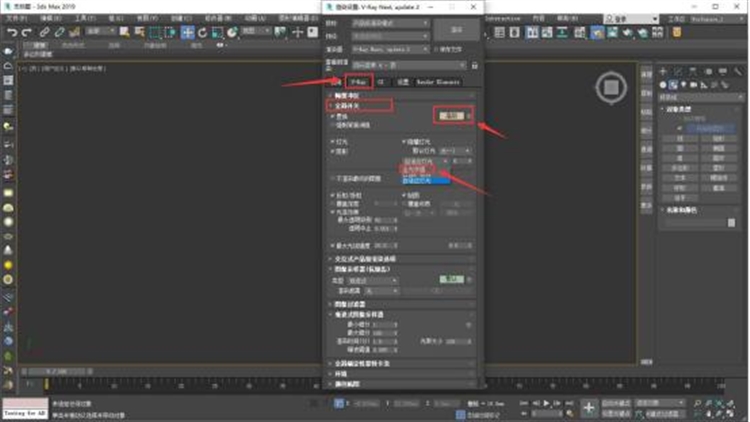
Task: Open the Rendered Frame Window icon
Action: tap(613, 33)
